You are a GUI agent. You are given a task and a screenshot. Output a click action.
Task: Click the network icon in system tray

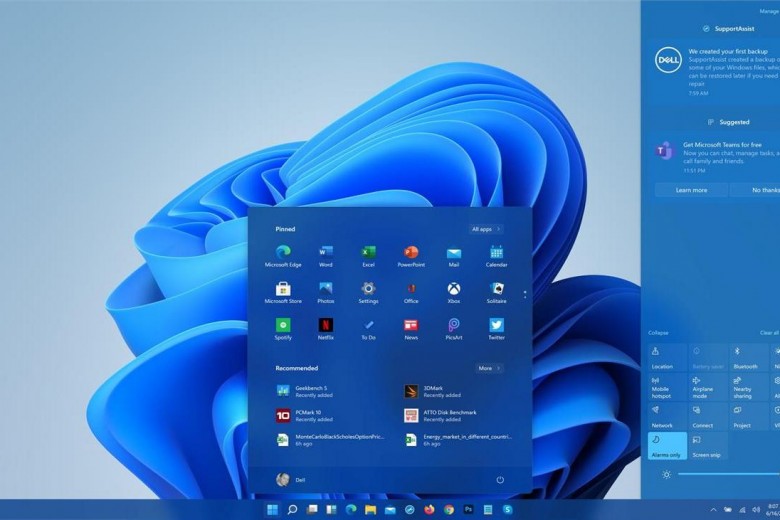click(742, 510)
